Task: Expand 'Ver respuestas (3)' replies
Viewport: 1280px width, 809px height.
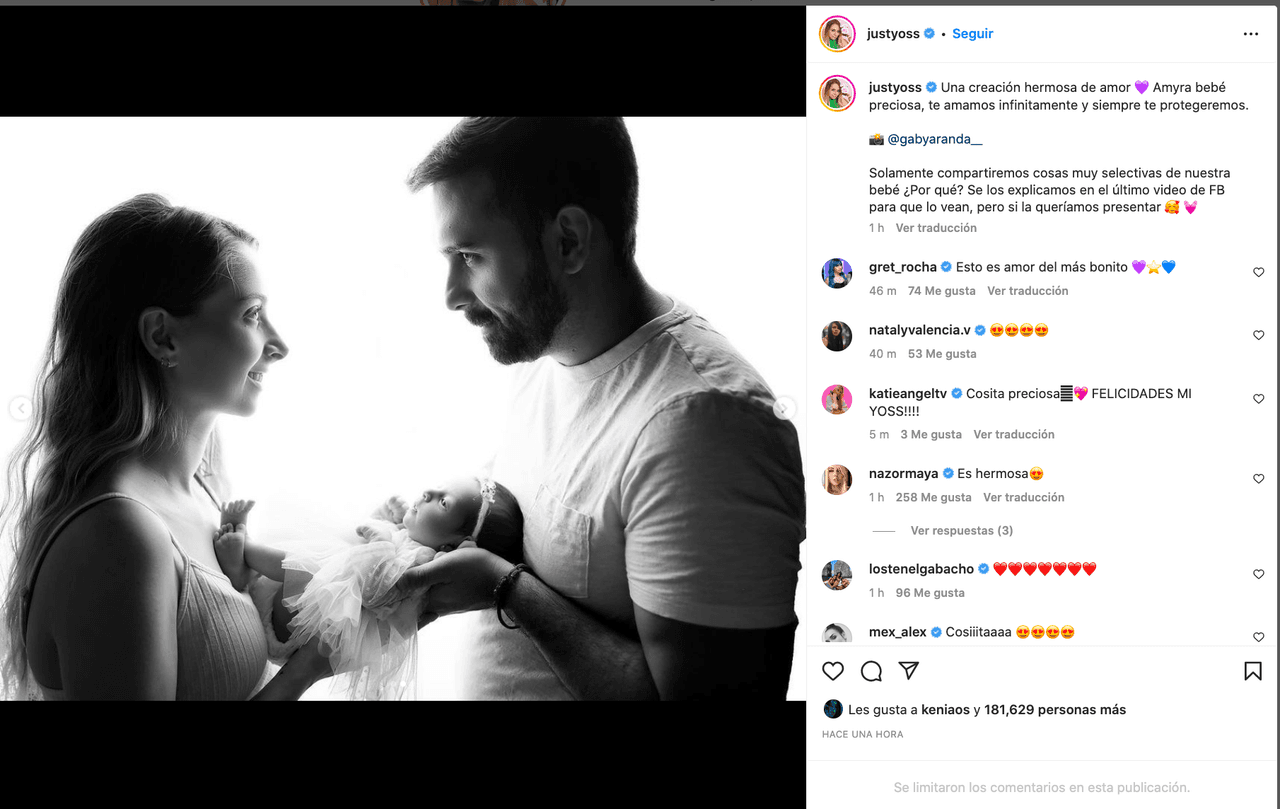Action: click(961, 531)
